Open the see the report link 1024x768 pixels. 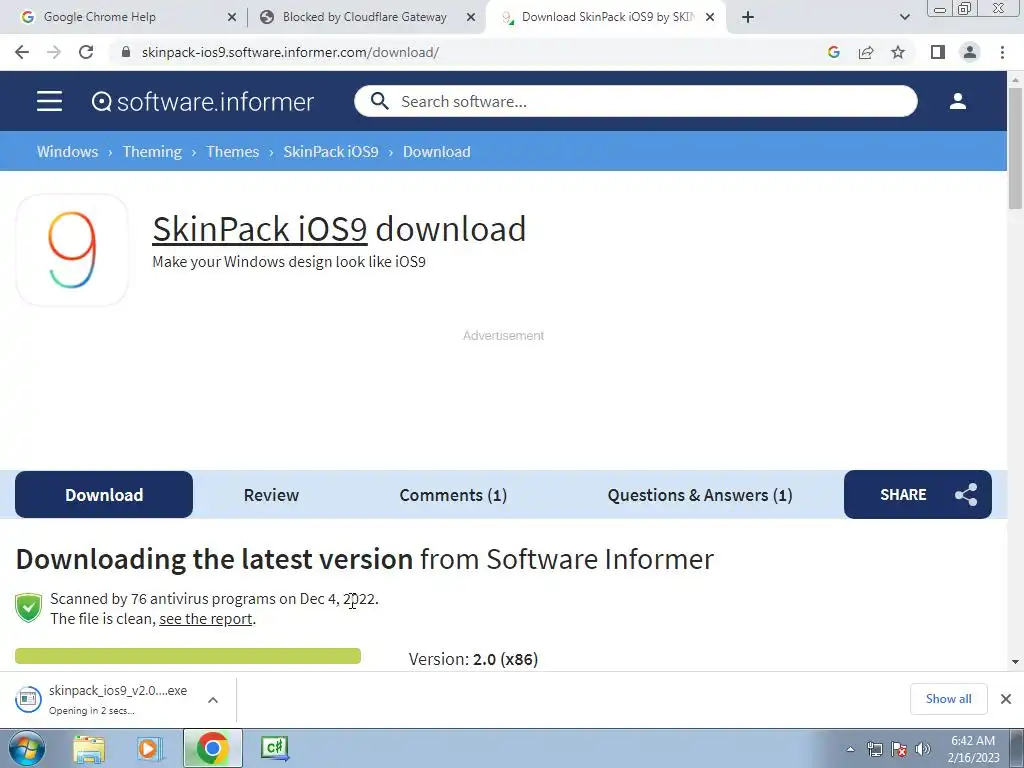206,618
